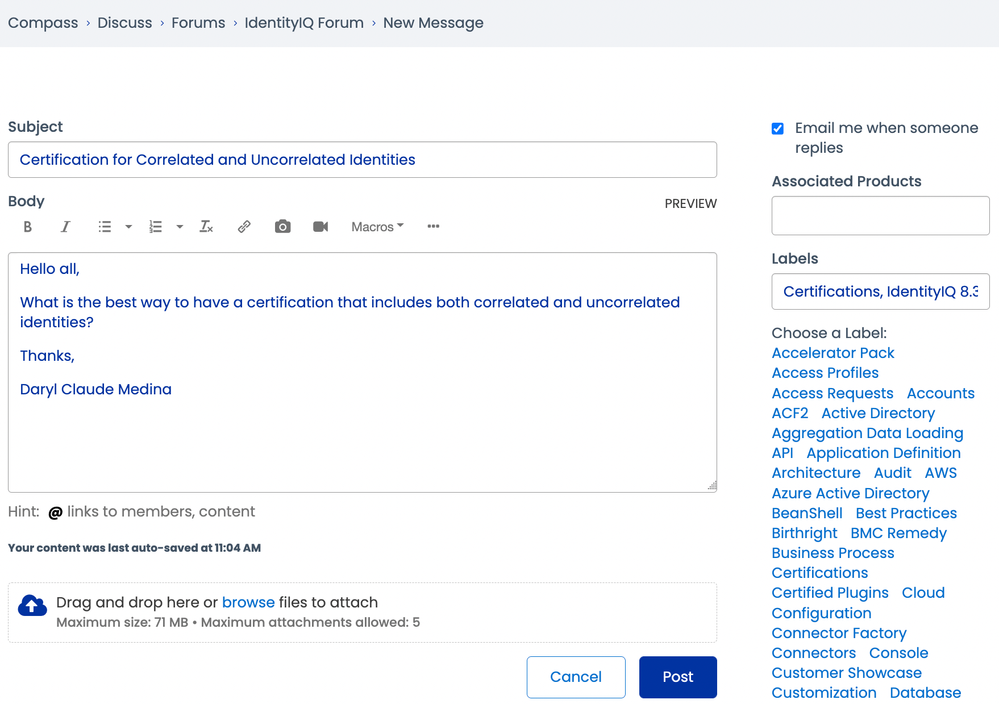Insert a bulleted list

[104, 227]
